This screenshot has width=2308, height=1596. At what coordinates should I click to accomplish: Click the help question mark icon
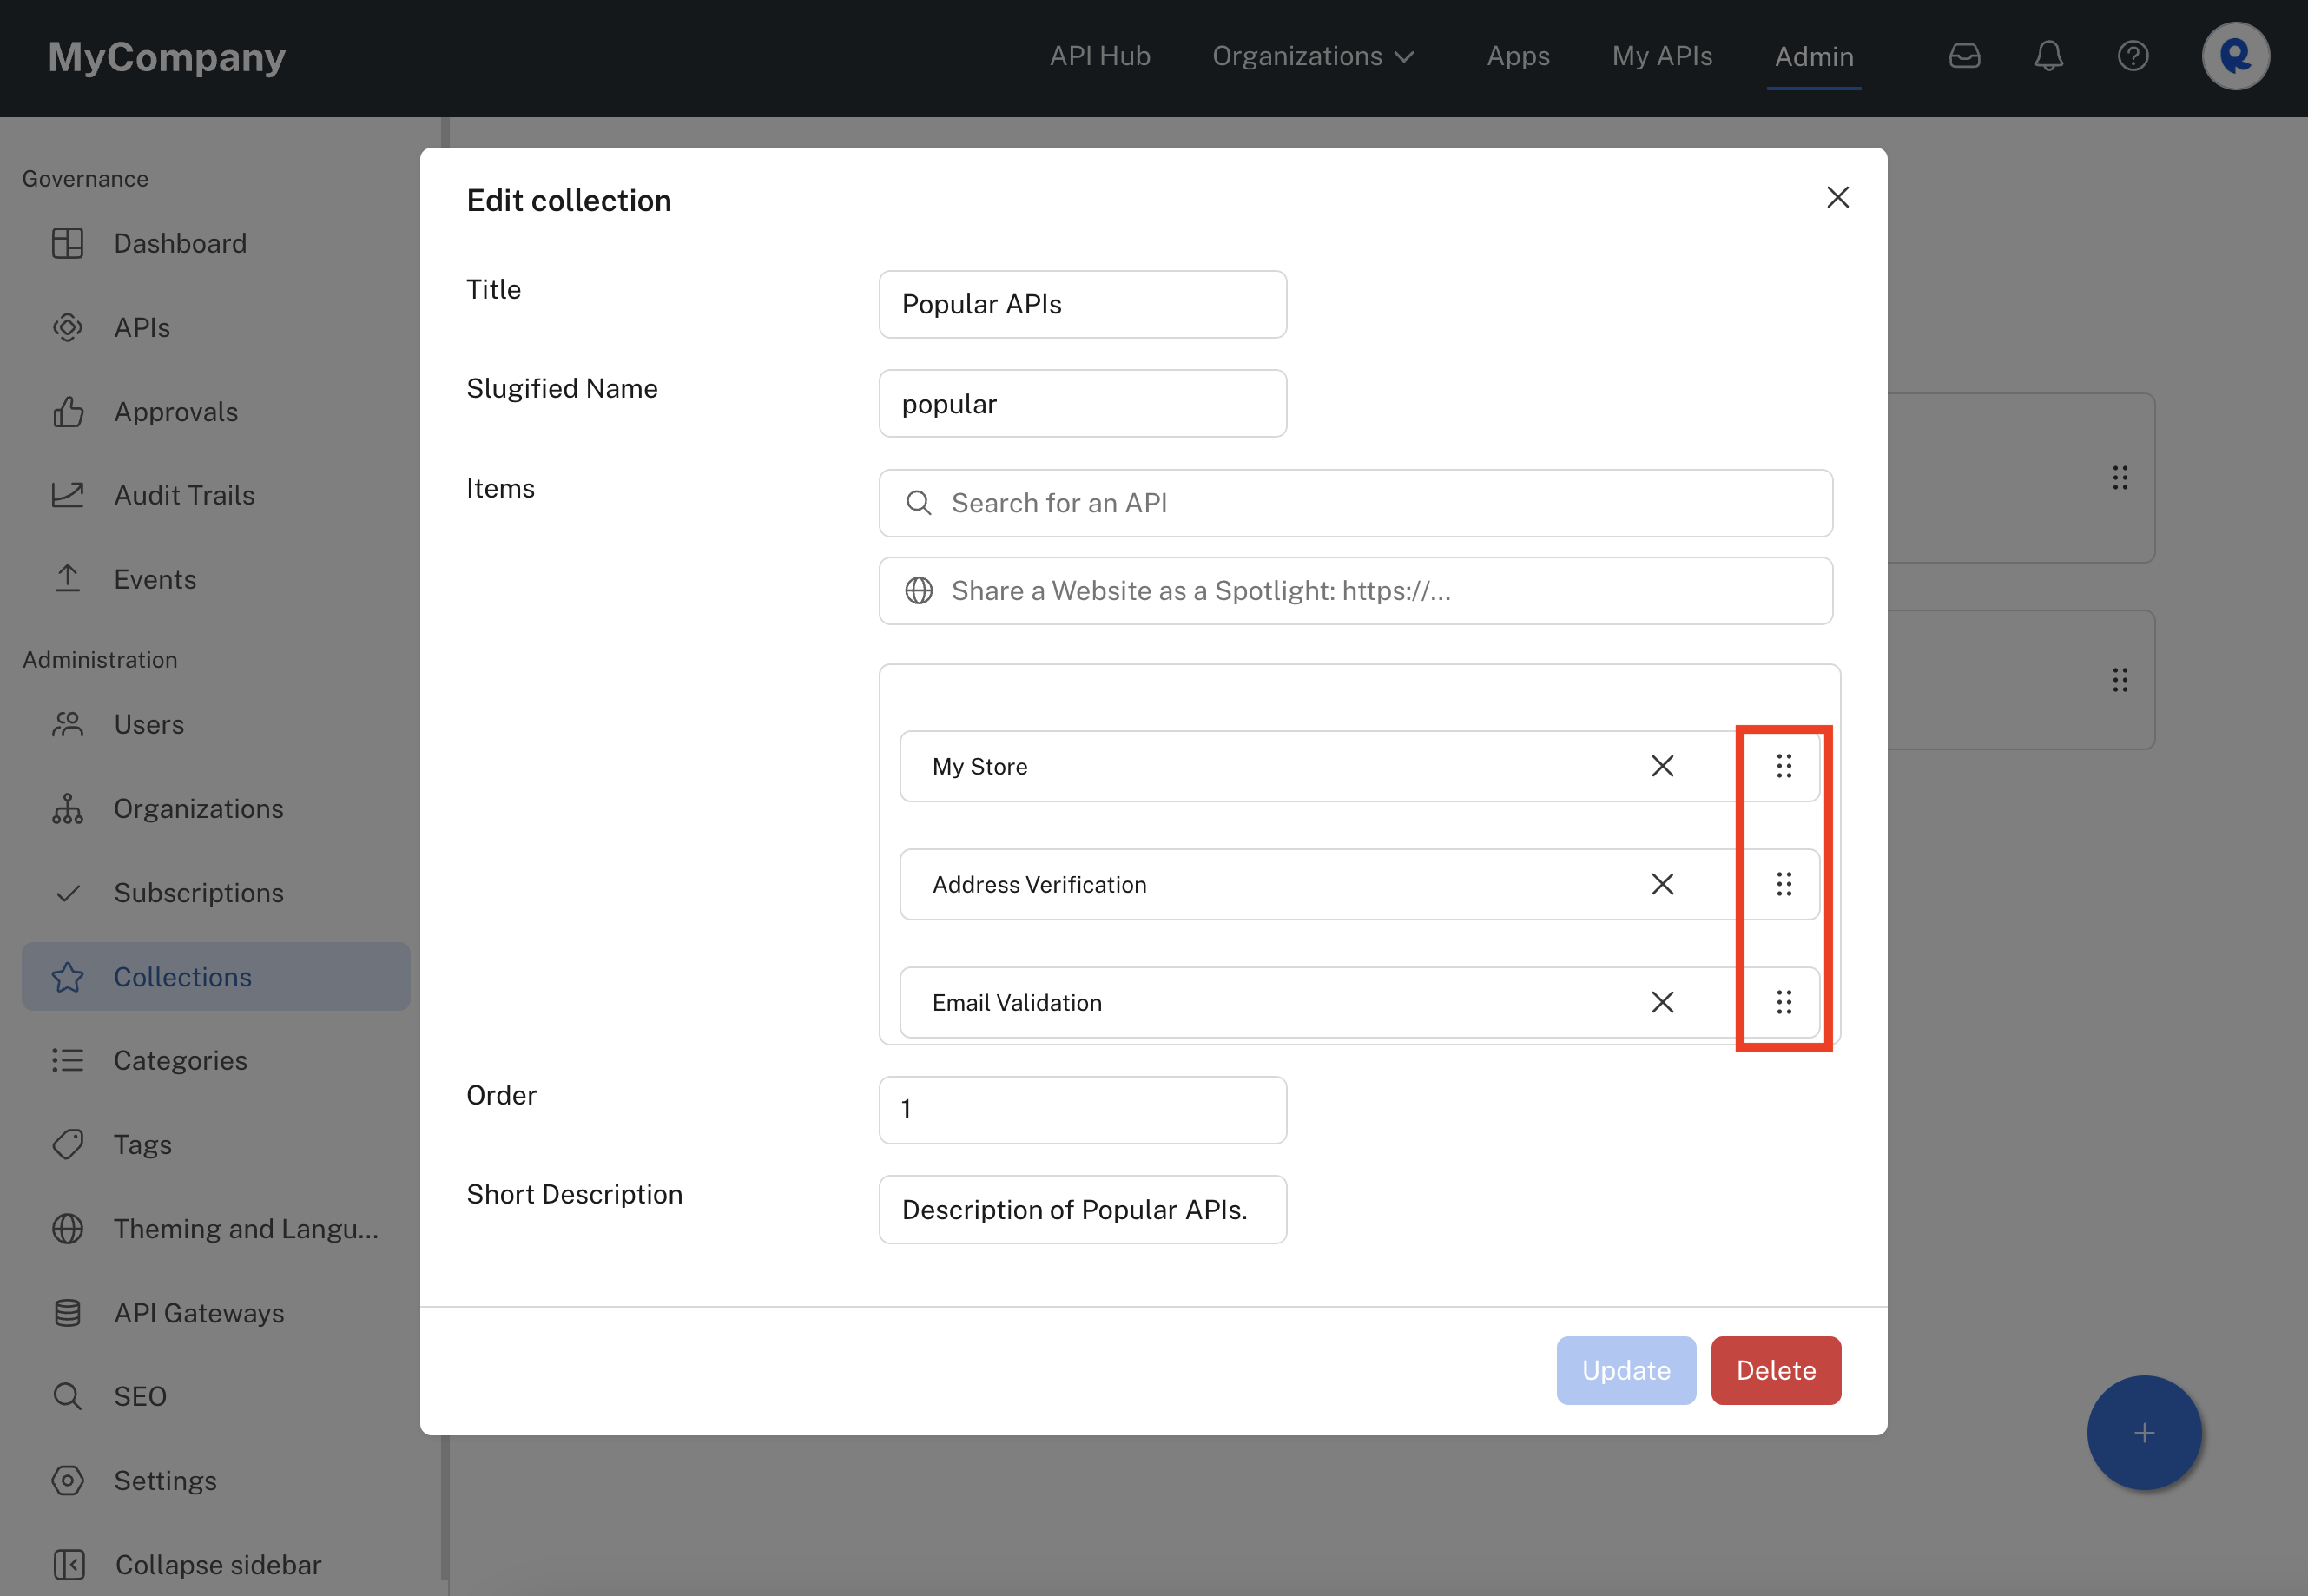point(2133,55)
